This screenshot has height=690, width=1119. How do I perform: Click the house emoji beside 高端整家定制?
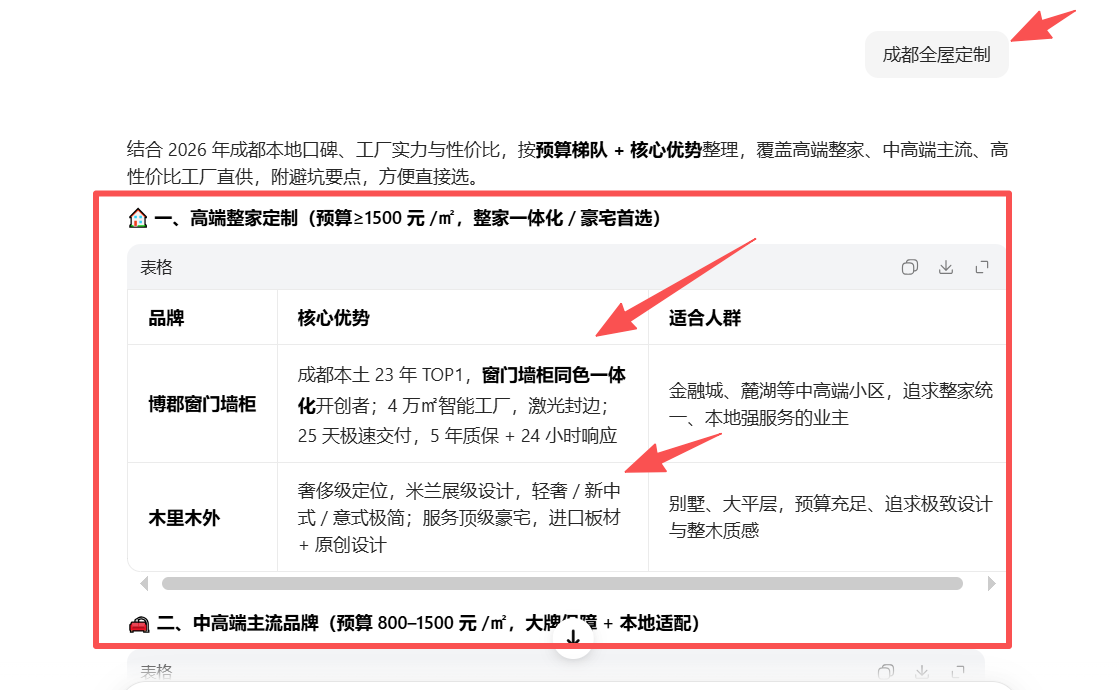(x=138, y=218)
